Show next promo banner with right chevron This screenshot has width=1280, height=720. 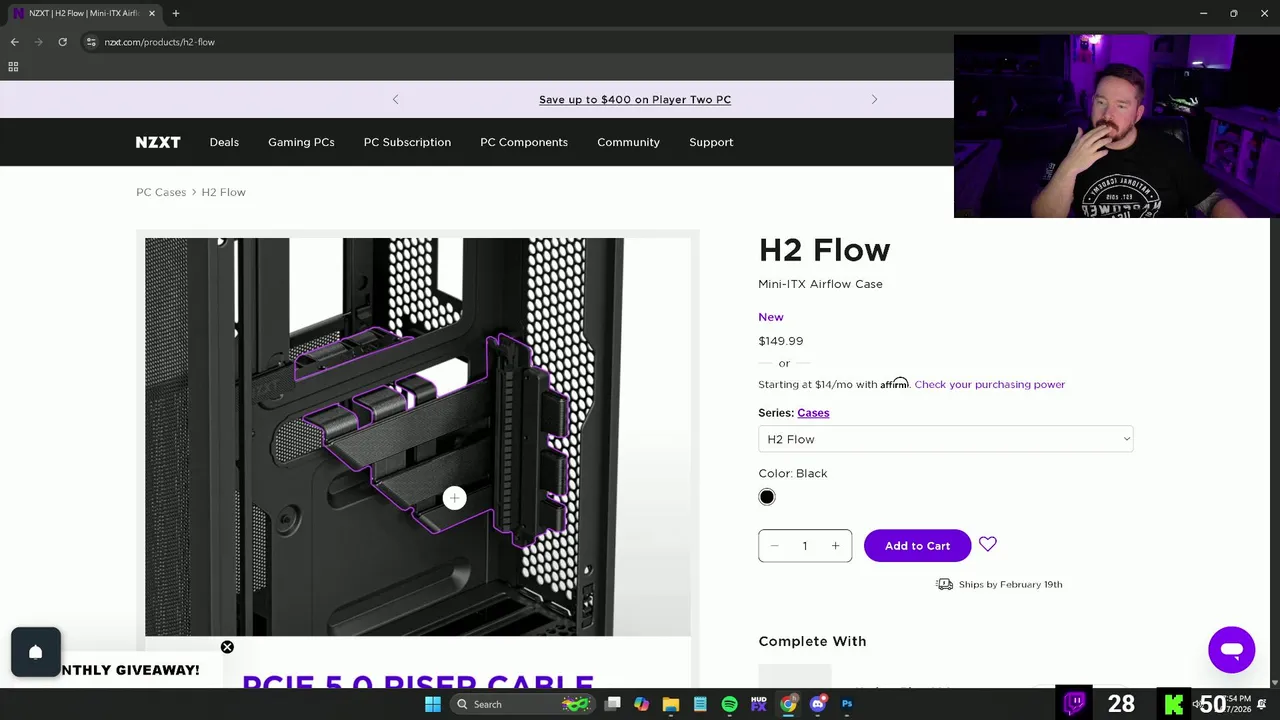pos(874,99)
